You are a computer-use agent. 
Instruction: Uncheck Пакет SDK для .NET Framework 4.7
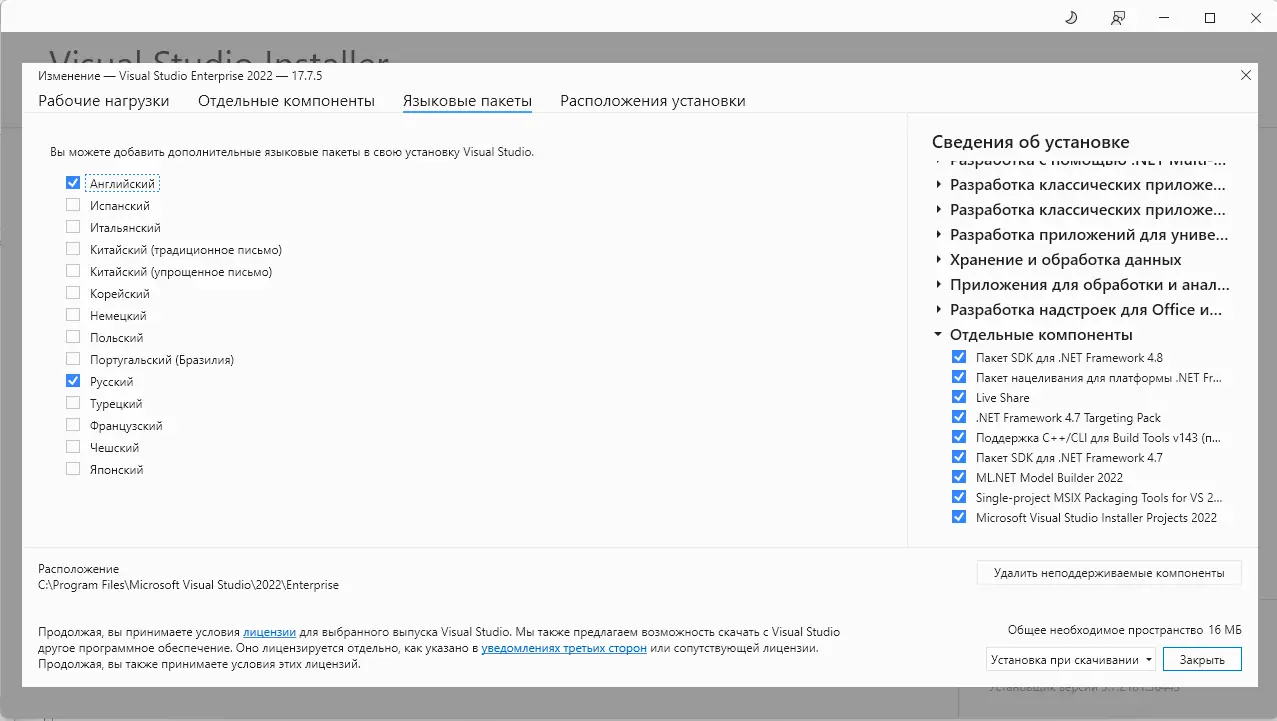point(959,457)
